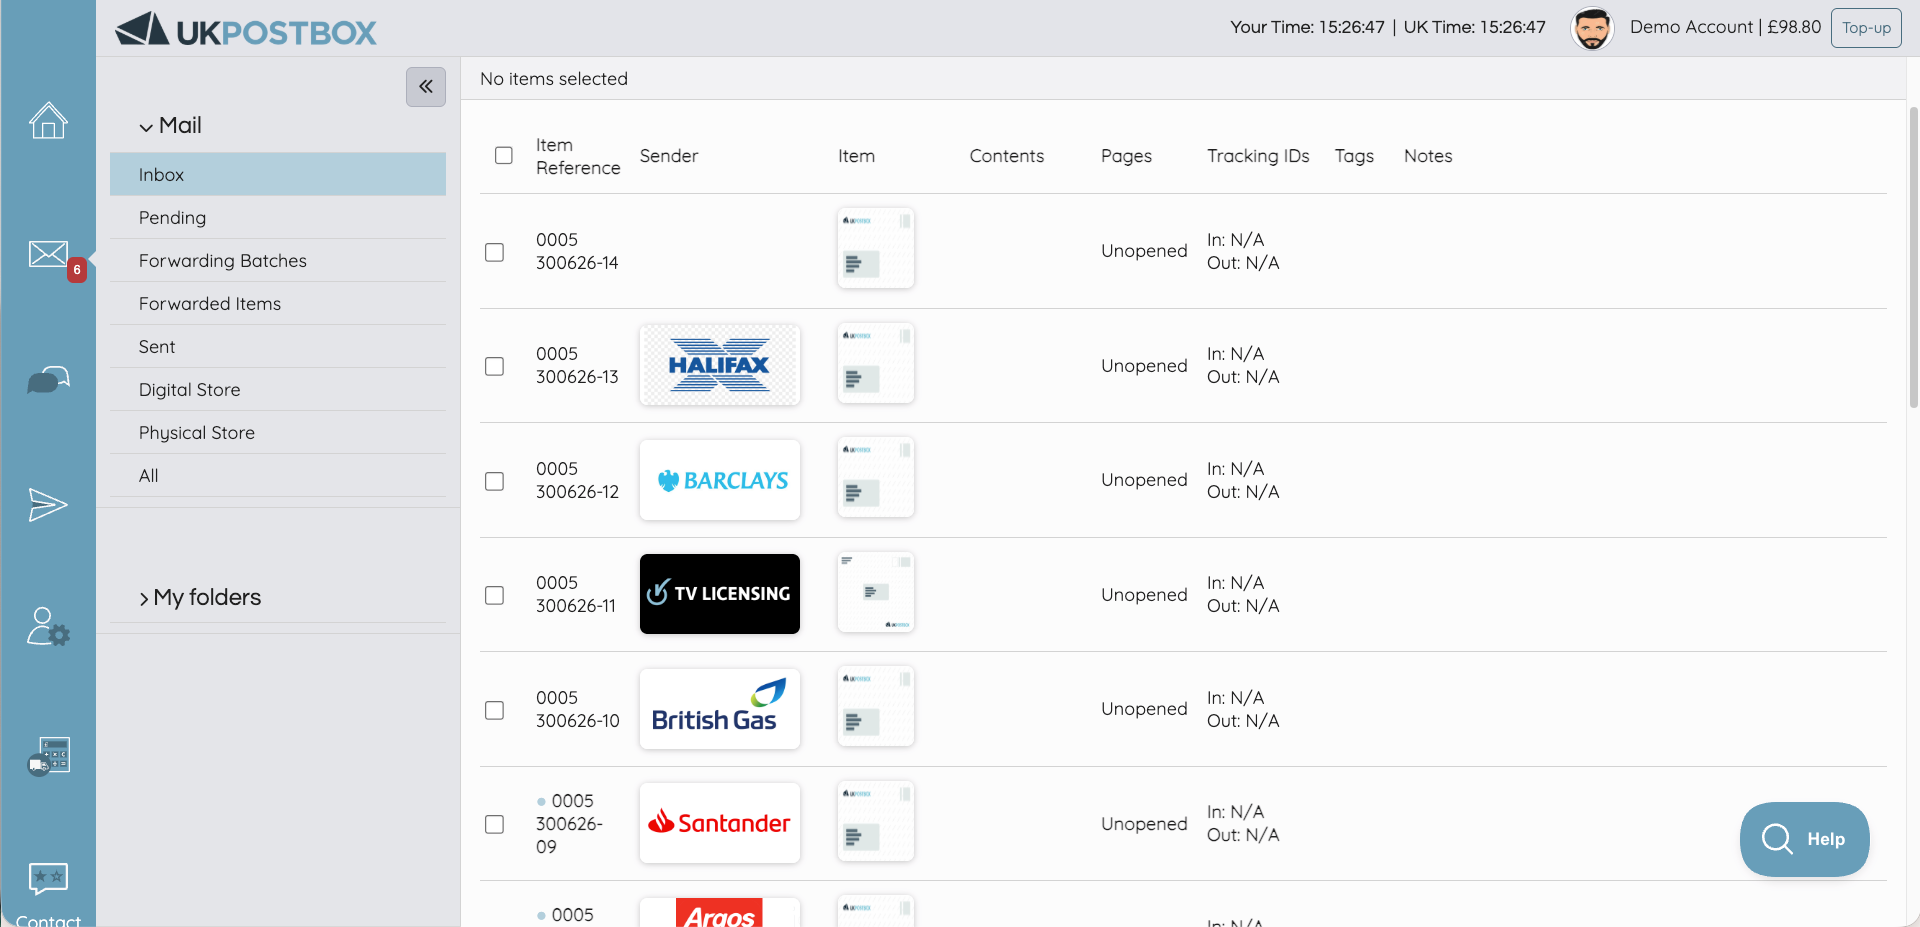Viewport: 1920px width, 927px height.
Task: Click the Contents column header
Action: (x=1007, y=156)
